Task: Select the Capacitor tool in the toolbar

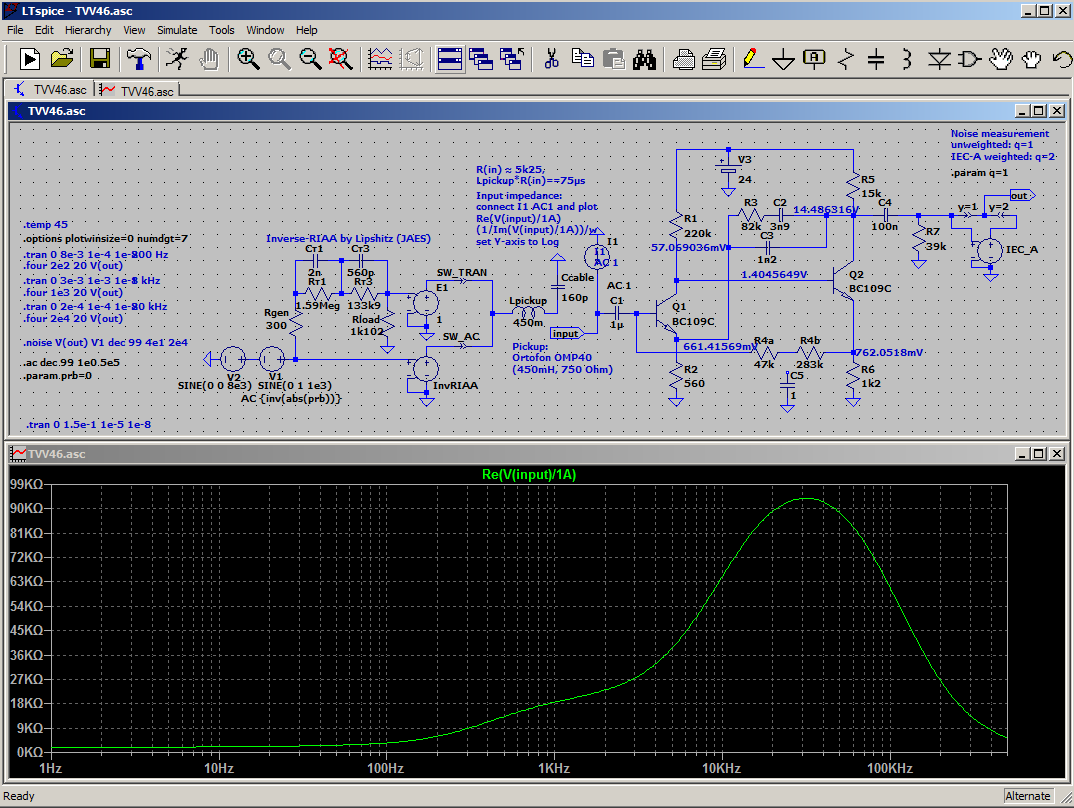Action: [876, 59]
